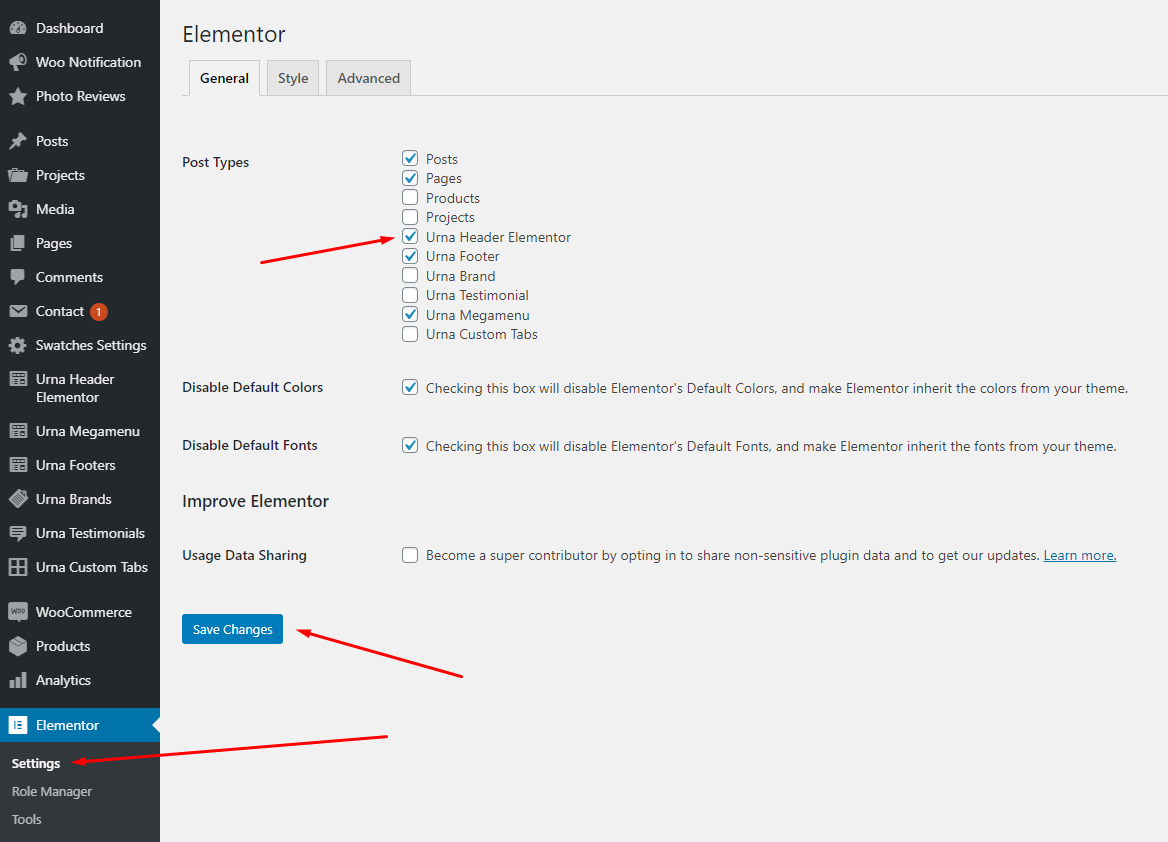Open the Learn more link

point(1079,555)
